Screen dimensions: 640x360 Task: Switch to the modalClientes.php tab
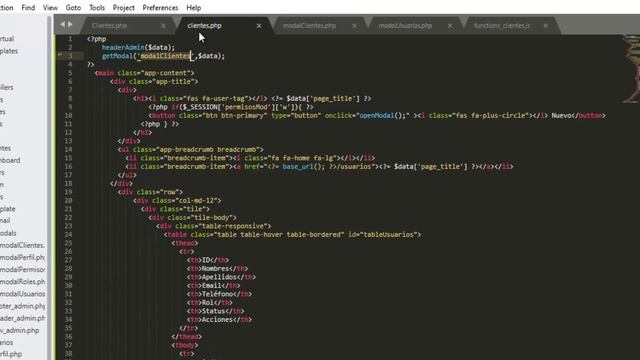pos(309,25)
